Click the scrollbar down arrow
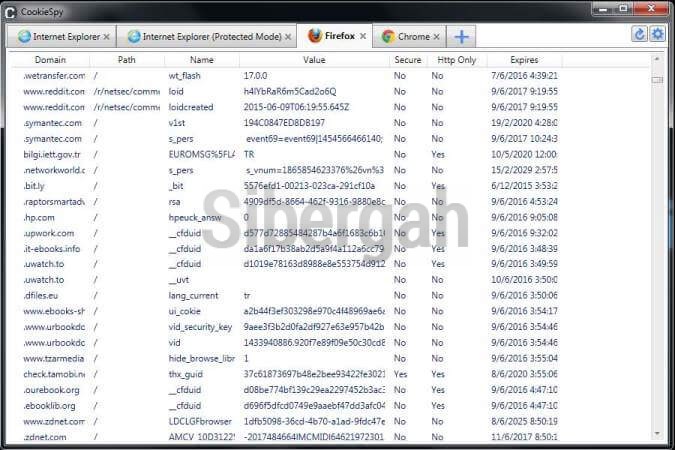Image resolution: width=675 pixels, height=450 pixels. click(x=657, y=434)
